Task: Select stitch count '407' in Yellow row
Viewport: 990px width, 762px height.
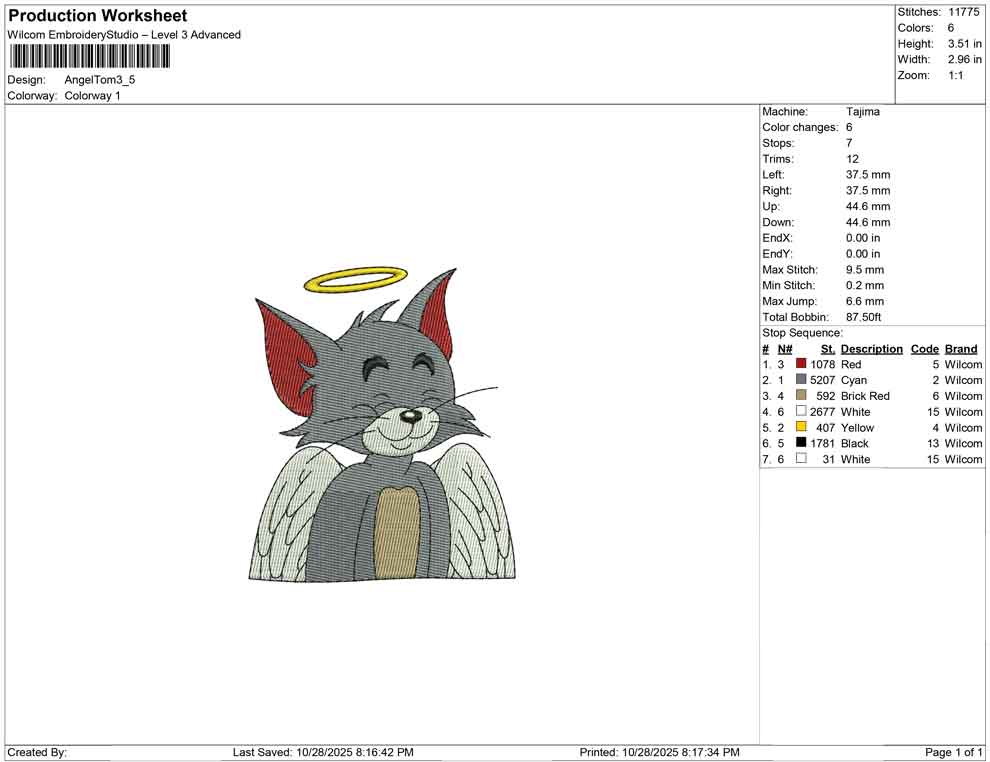Action: coord(826,427)
